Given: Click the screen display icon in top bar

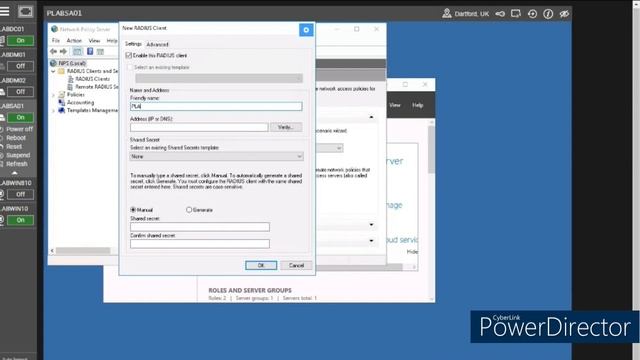Looking at the screenshot, I should (x=516, y=14).
